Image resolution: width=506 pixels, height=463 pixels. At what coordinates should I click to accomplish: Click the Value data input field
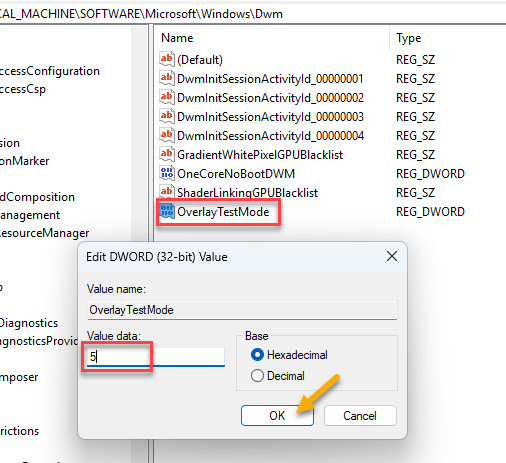(x=156, y=357)
